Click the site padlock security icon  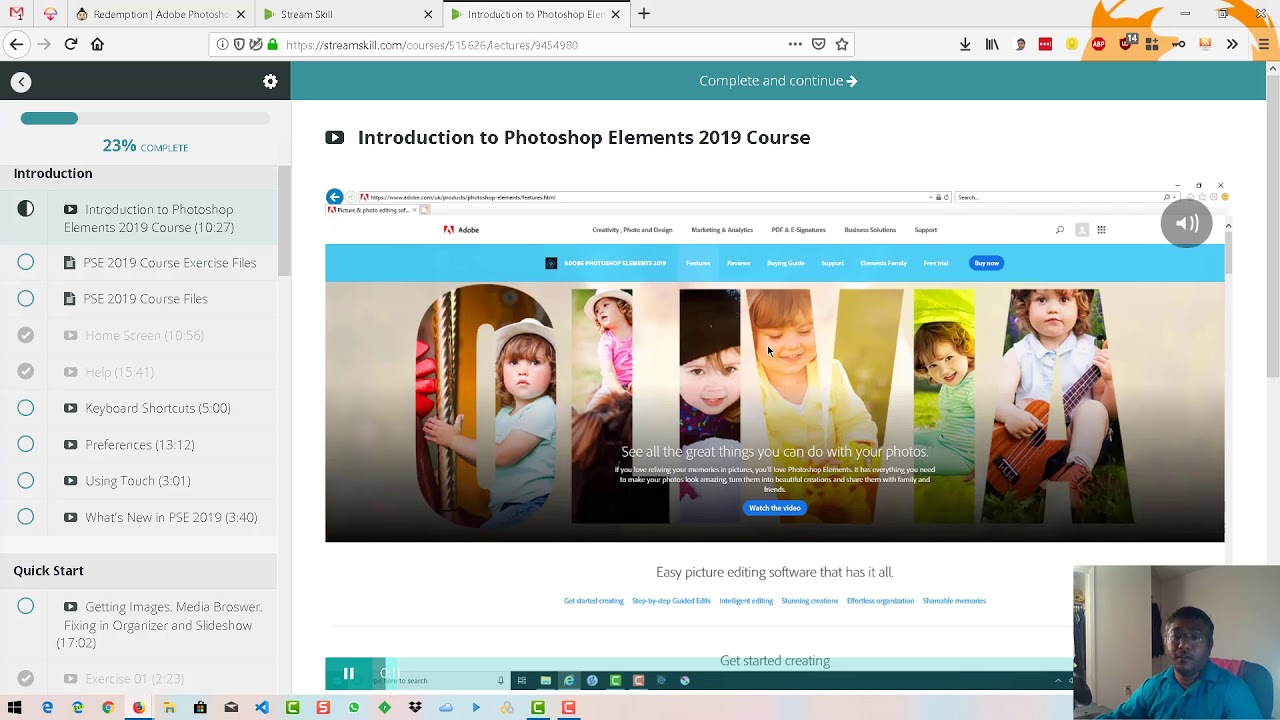272,44
